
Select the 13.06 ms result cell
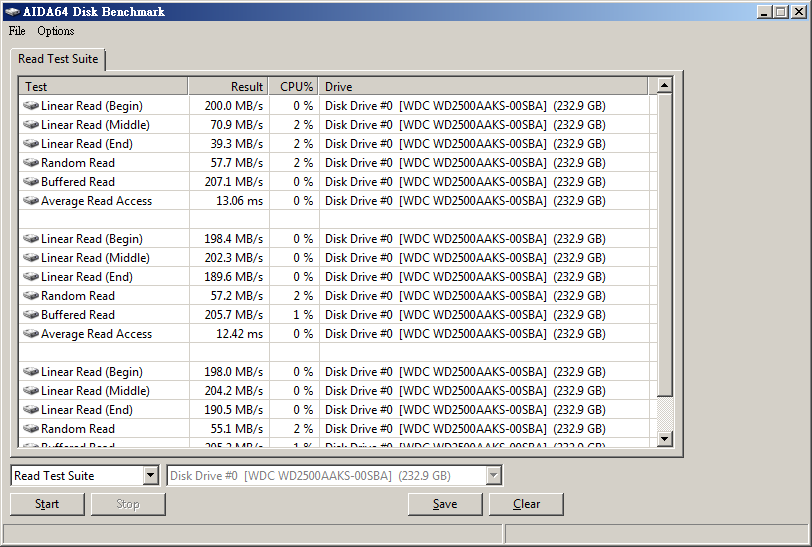click(x=228, y=200)
